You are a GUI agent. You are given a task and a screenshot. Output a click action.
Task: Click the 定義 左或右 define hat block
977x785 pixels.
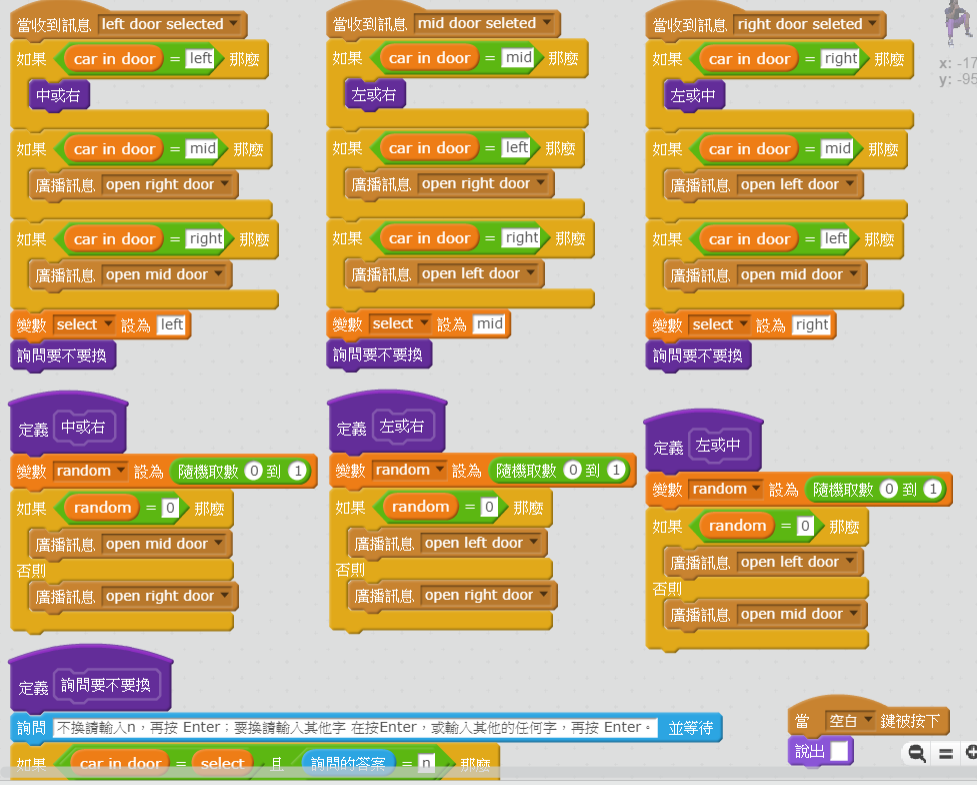(x=387, y=421)
